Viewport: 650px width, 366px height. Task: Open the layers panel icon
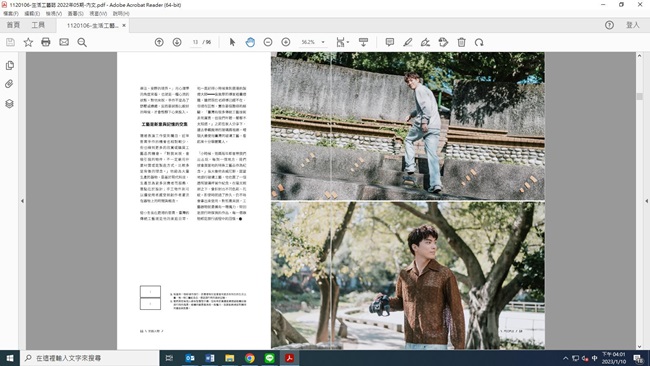pyautogui.click(x=10, y=103)
